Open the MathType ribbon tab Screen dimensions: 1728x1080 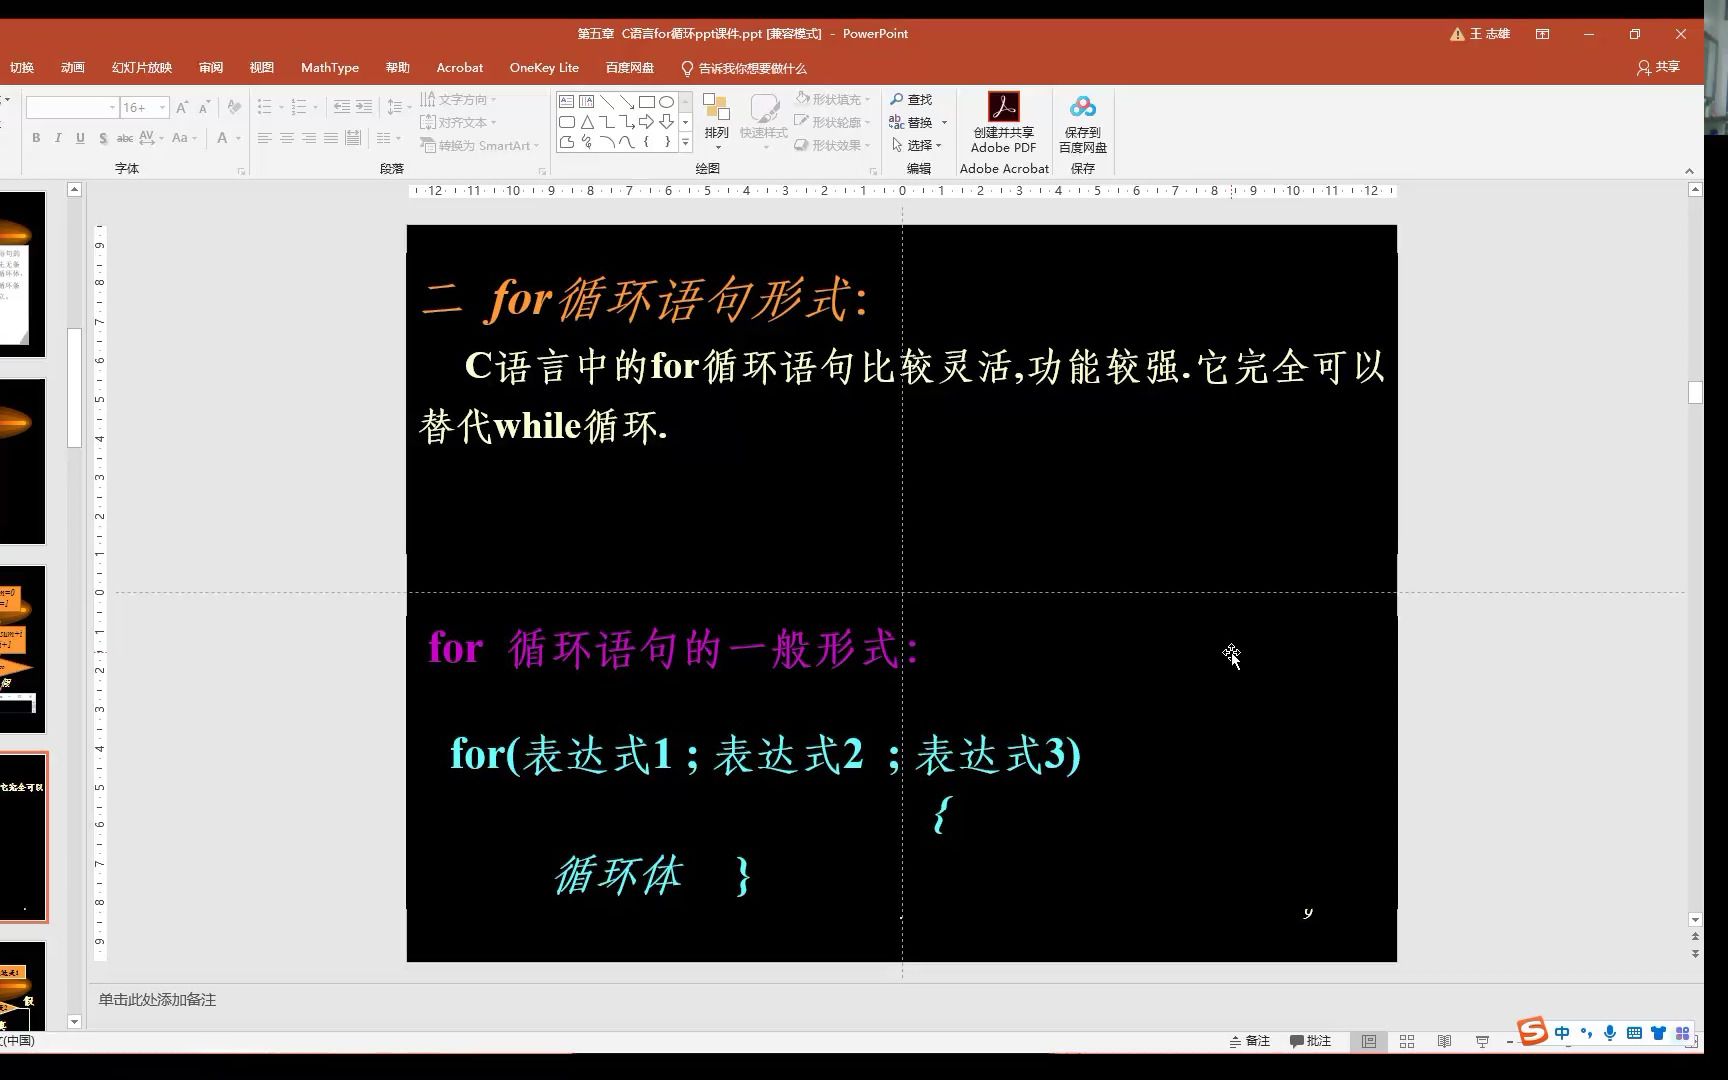329,67
